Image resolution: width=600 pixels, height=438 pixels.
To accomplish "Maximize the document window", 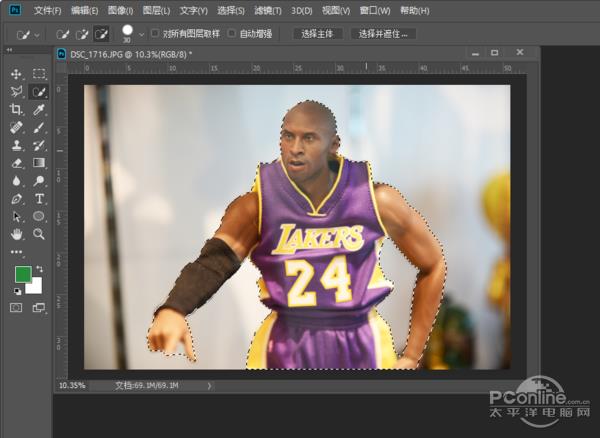I will click(494, 52).
